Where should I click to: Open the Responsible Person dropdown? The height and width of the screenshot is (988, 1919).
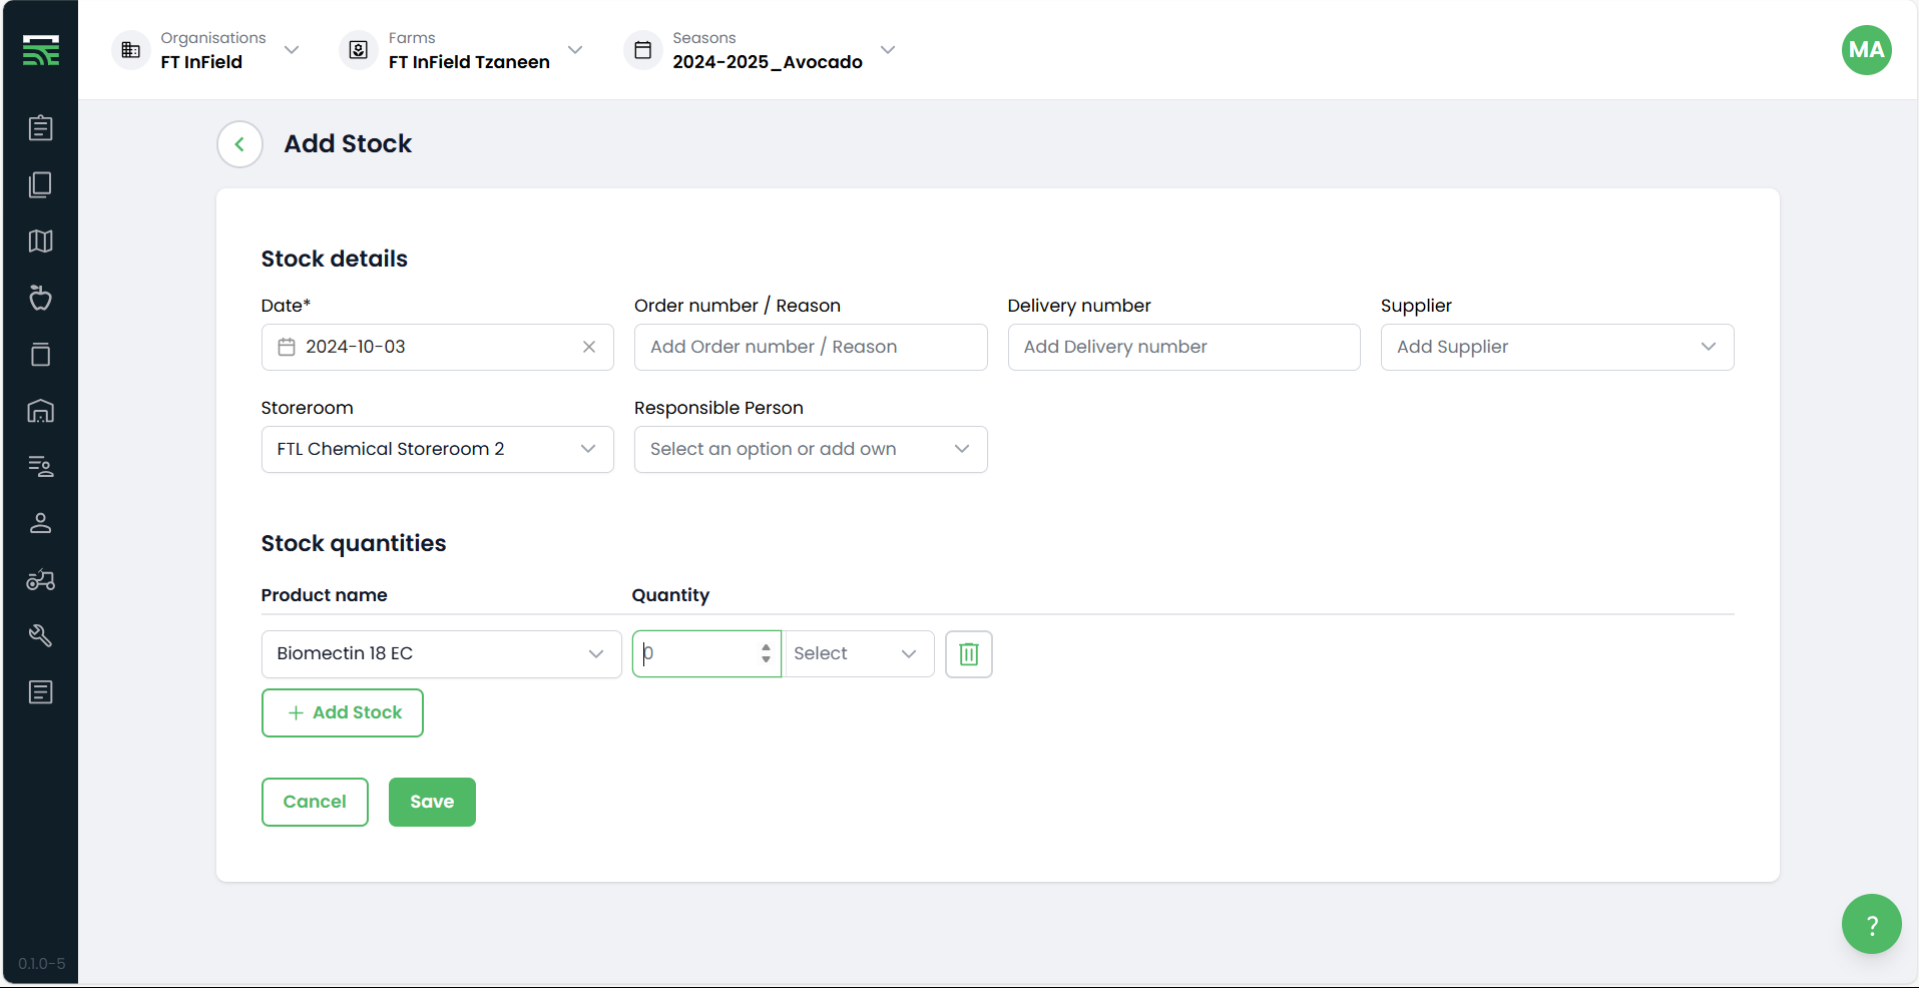tap(810, 449)
